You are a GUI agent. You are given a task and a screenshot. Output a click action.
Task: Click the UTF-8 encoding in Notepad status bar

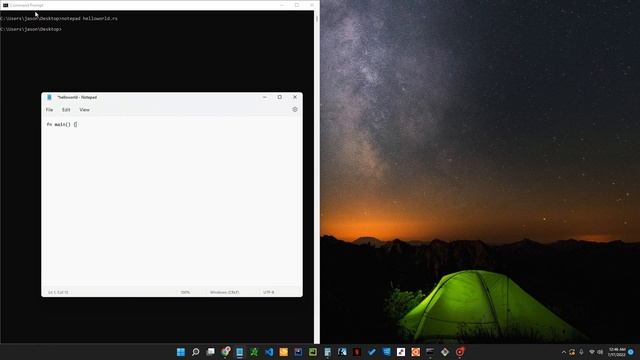pos(269,292)
